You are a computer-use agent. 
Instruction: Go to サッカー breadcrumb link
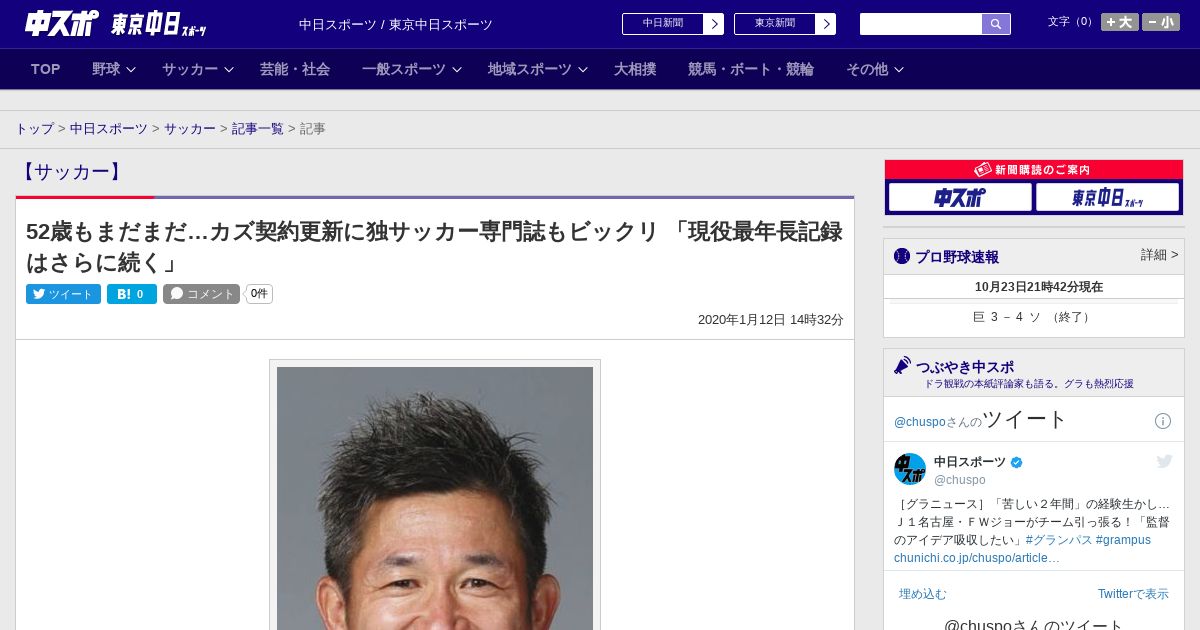click(x=190, y=129)
